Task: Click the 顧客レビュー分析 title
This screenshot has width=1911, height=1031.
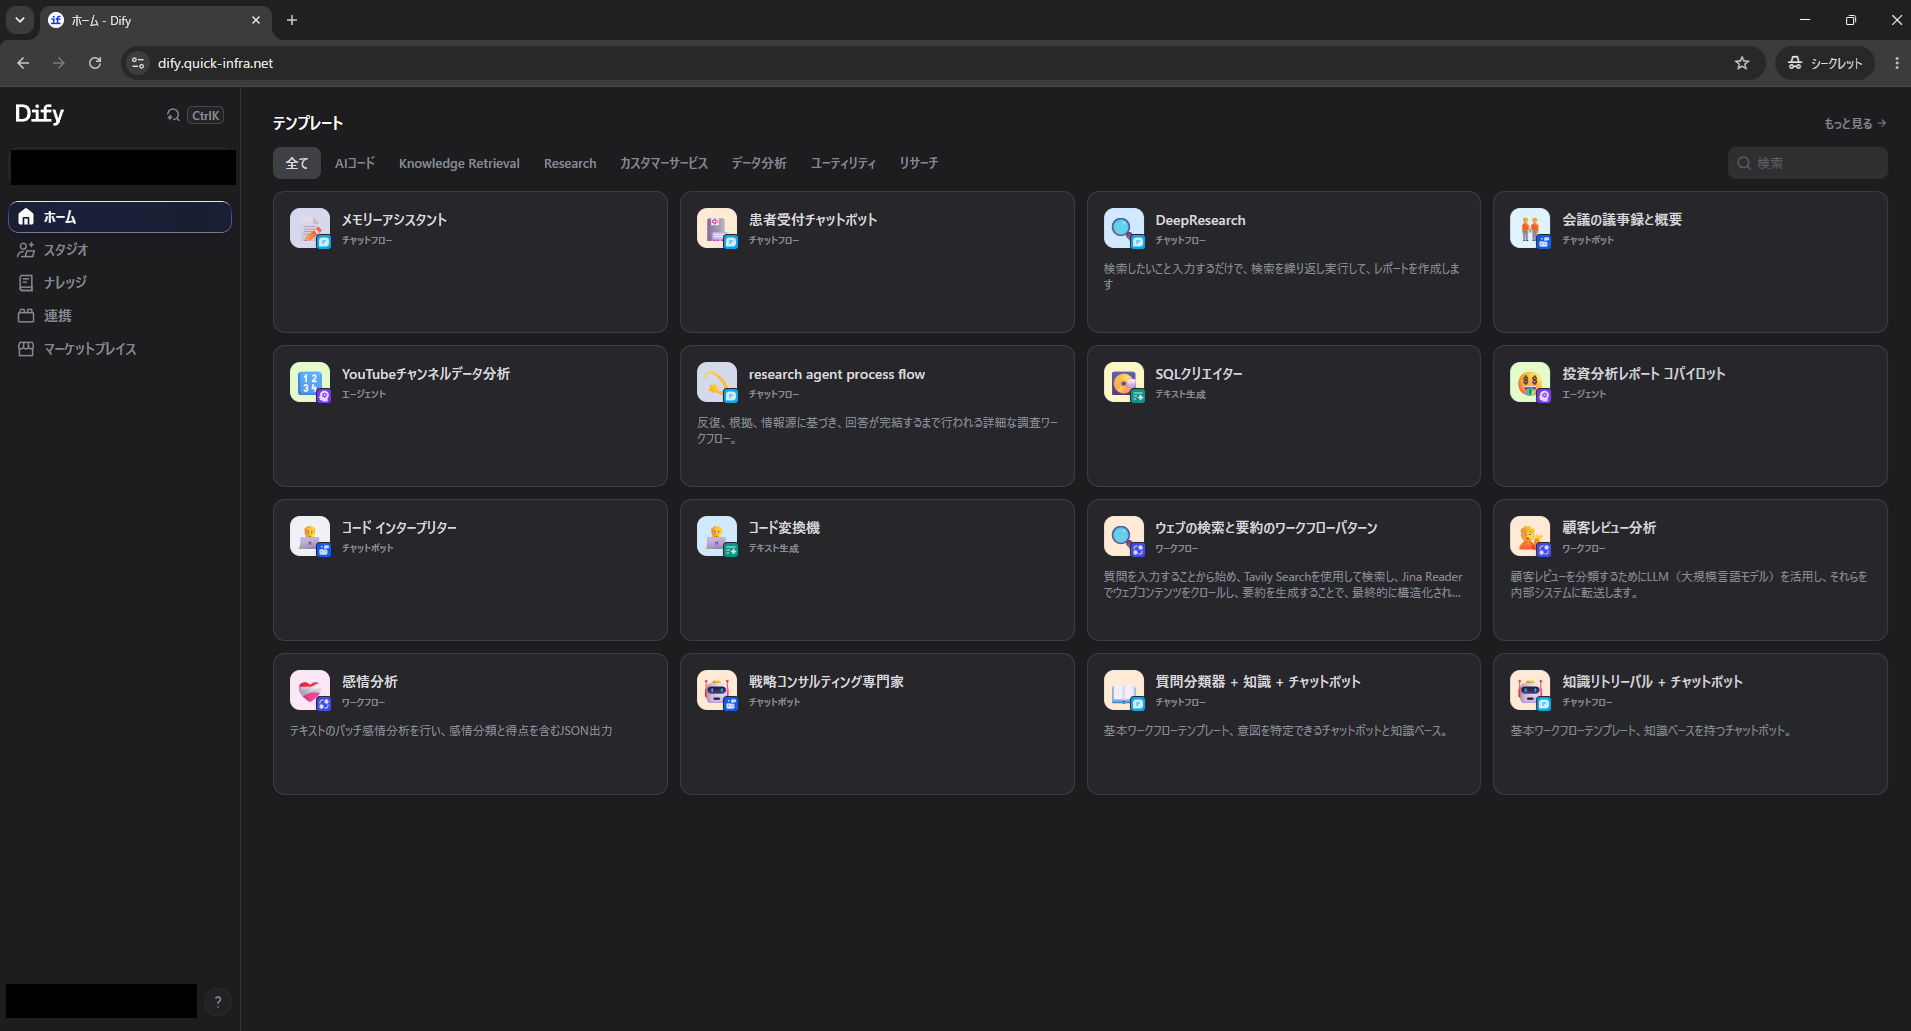Action: coord(1609,528)
